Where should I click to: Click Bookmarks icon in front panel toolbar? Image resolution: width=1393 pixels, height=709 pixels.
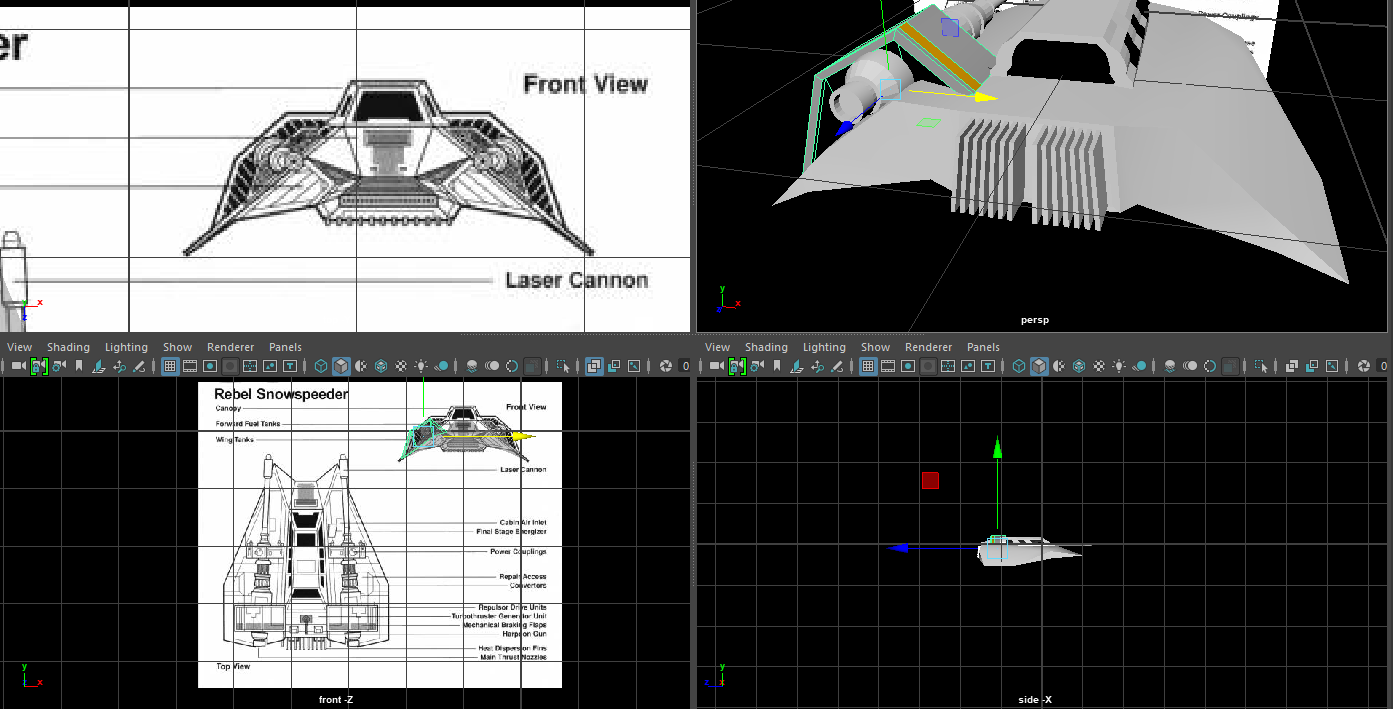(79, 366)
